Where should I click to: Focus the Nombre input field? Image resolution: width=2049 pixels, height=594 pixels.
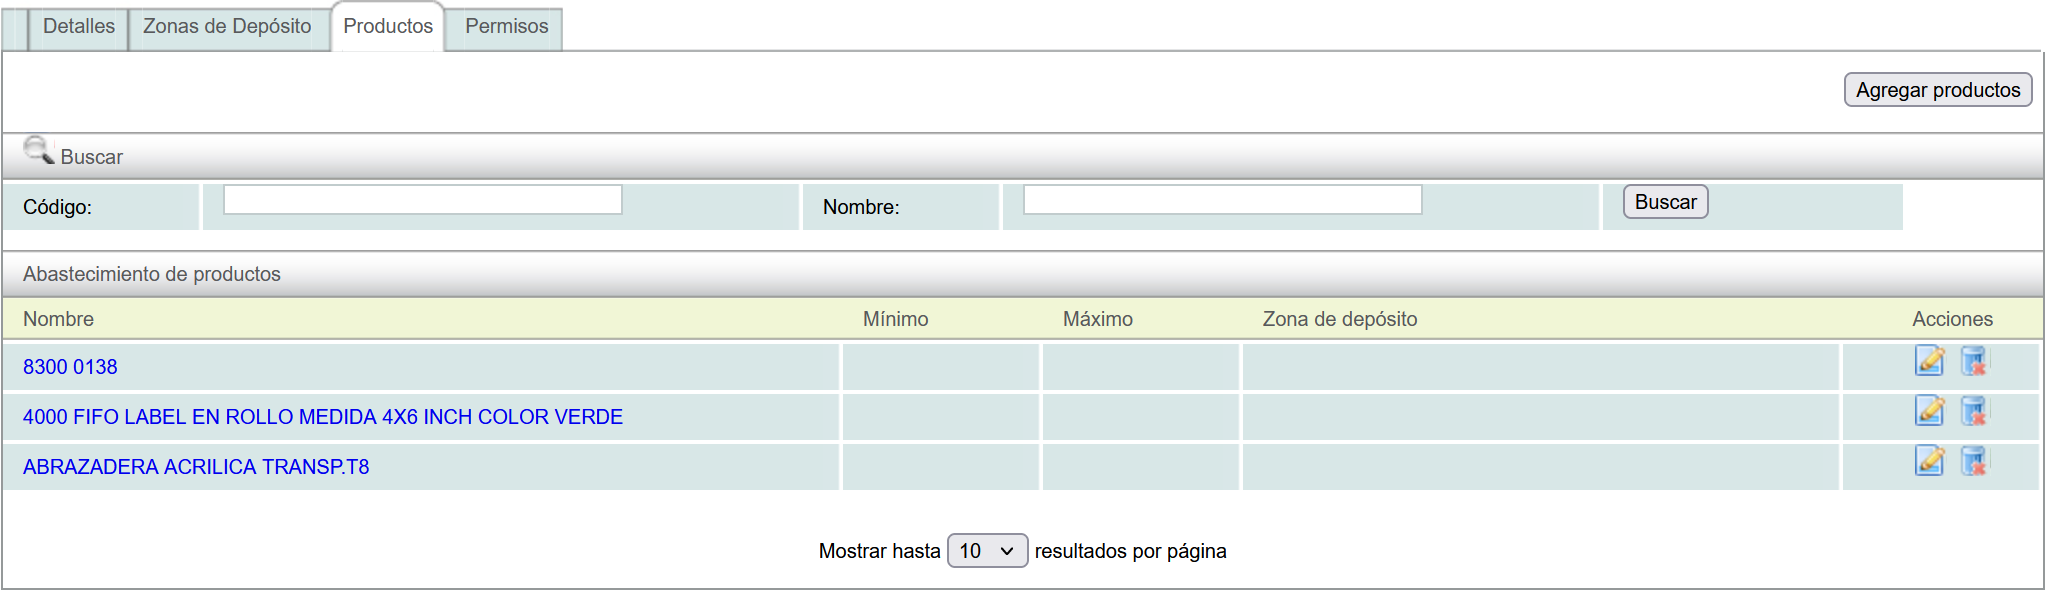tap(1222, 200)
